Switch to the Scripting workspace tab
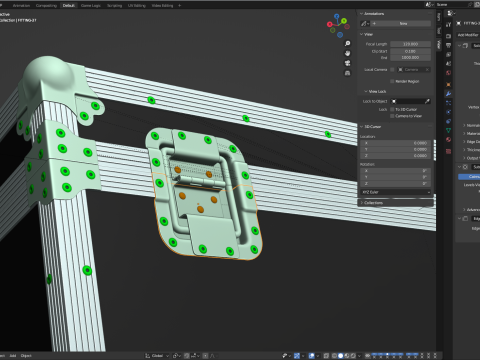Viewport: 480px width, 360px height. 114,5
